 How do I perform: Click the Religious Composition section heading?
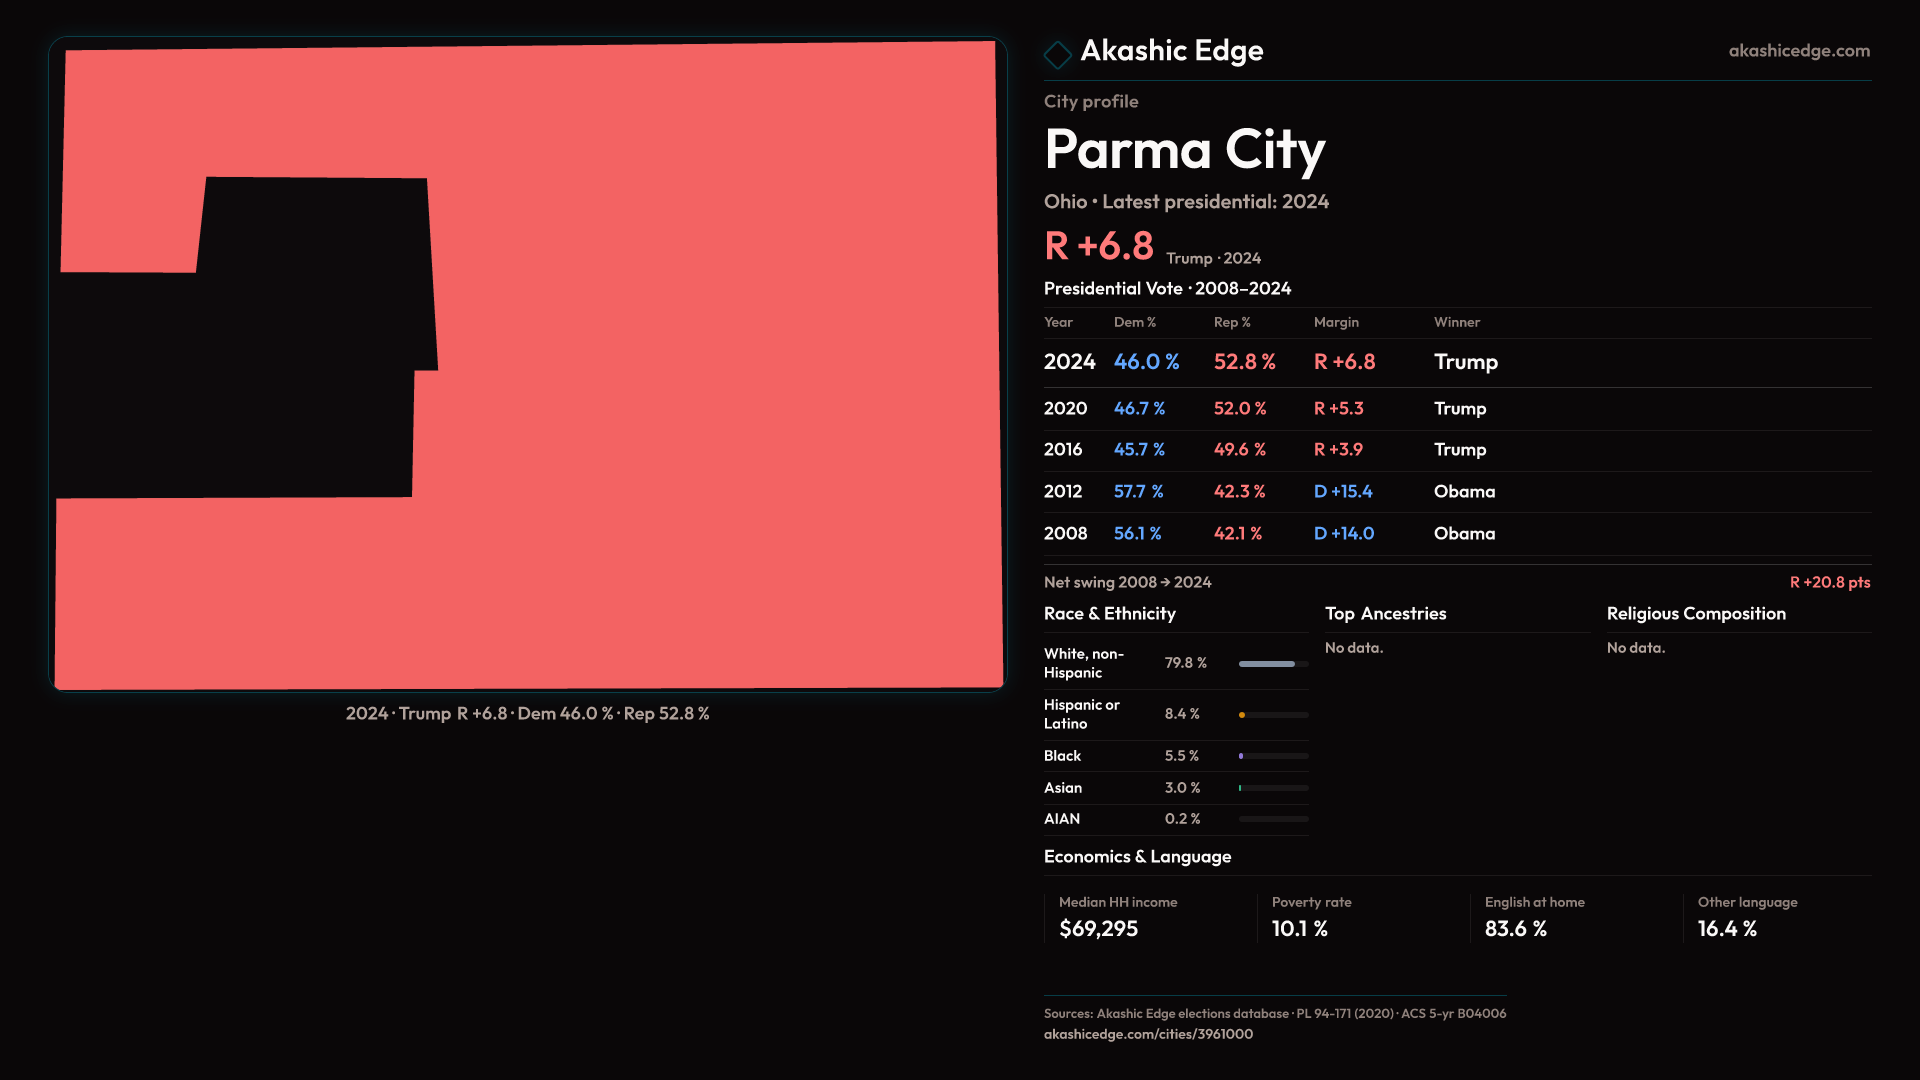click(x=1695, y=613)
